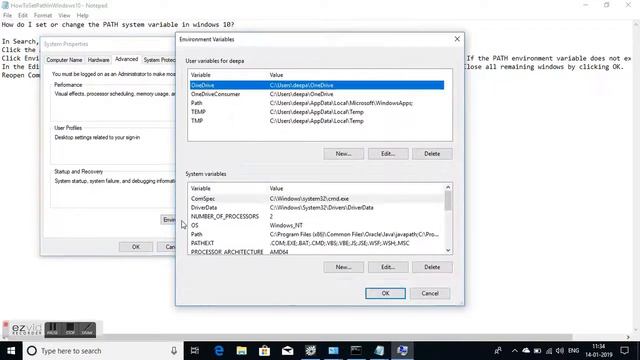Click Stop on the Ezvid recorder

tap(70, 329)
